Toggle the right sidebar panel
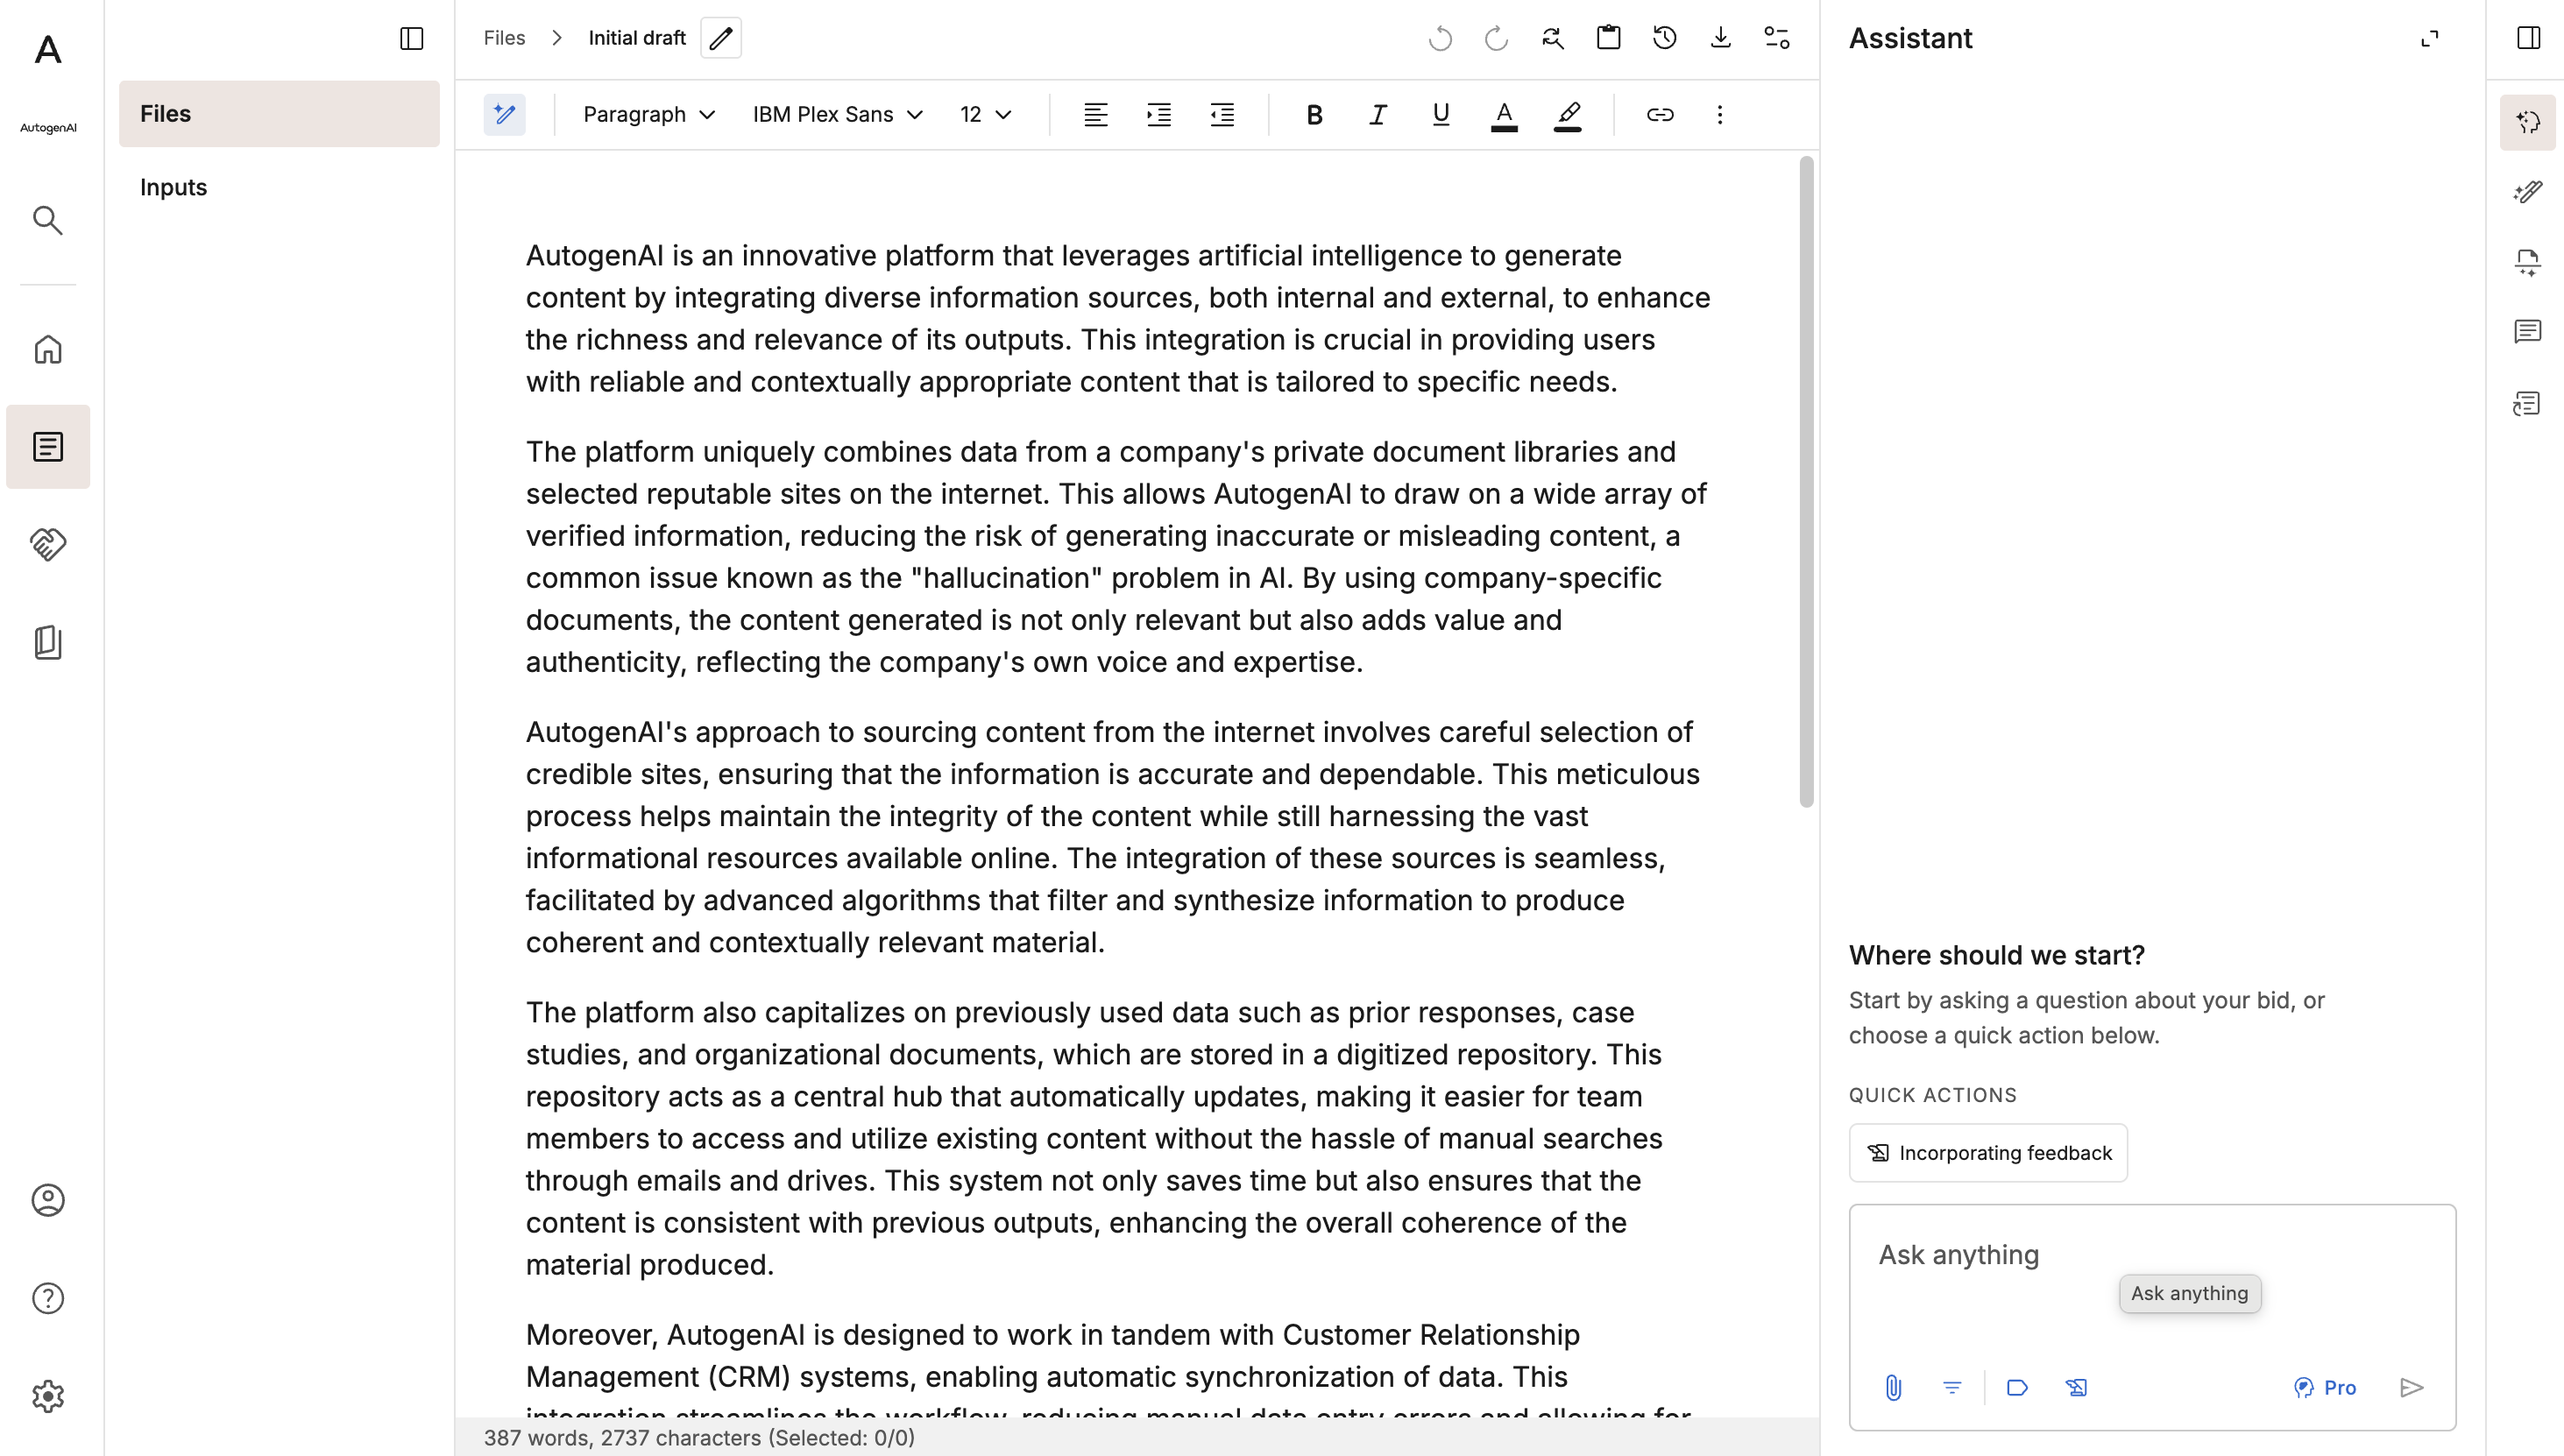Screen dimensions: 2564x1456 coord(2528,38)
